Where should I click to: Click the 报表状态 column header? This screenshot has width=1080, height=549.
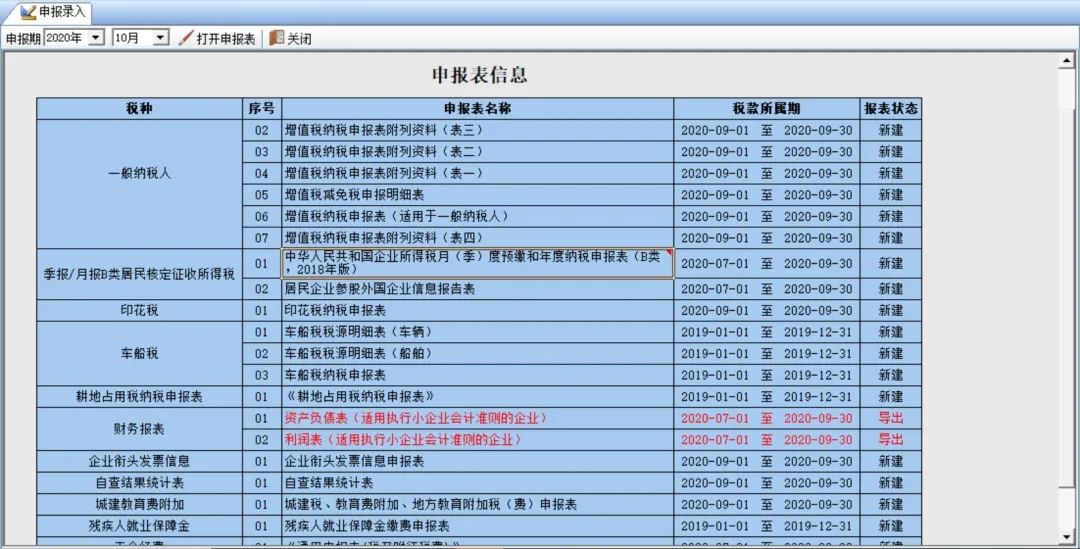point(891,109)
